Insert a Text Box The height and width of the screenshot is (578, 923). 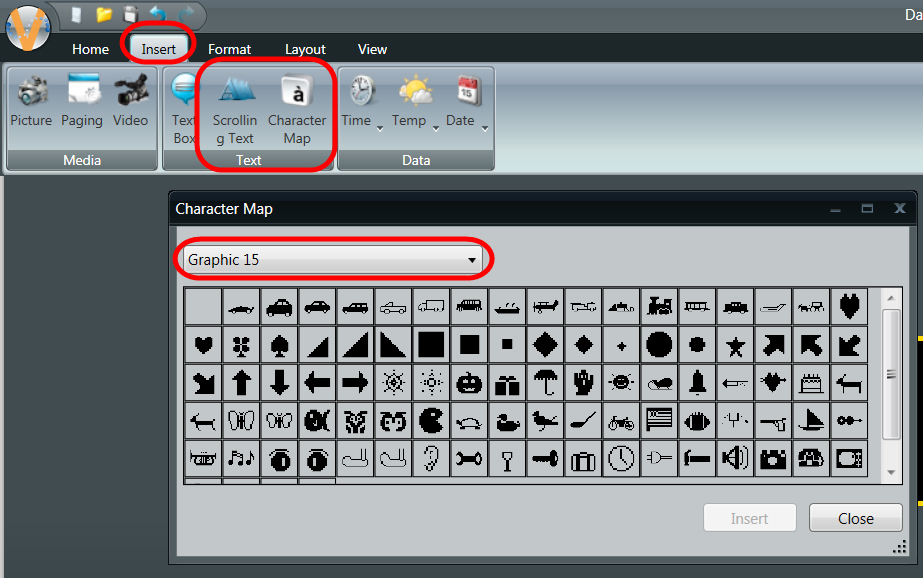[184, 104]
